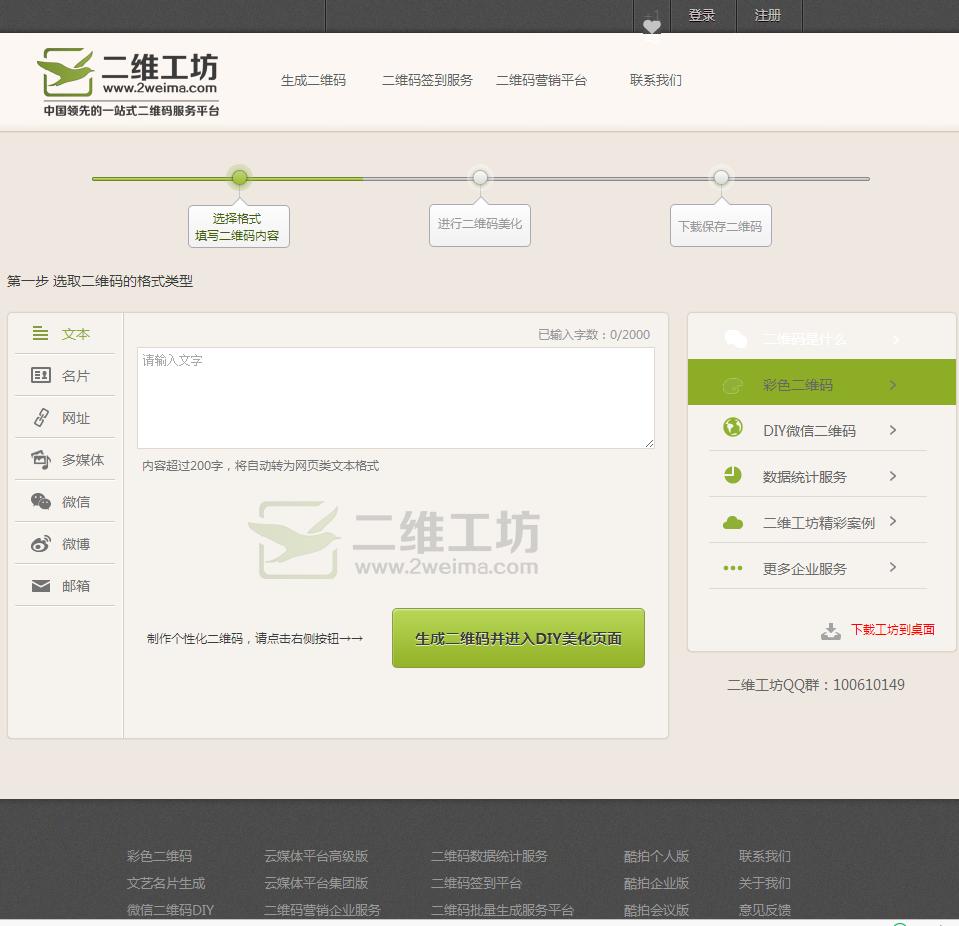The width and height of the screenshot is (959, 926).
Task: Select the 多媒体 media icon
Action: [x=41, y=459]
